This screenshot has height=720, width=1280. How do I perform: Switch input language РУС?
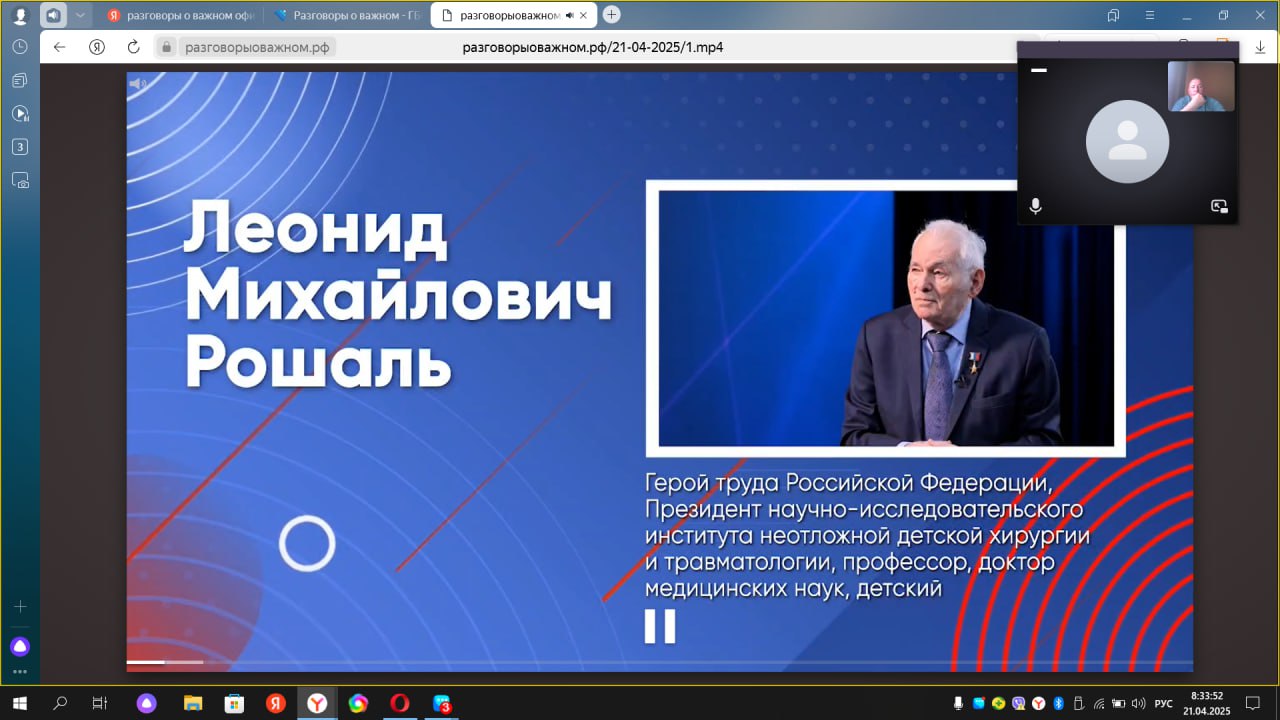[1164, 703]
